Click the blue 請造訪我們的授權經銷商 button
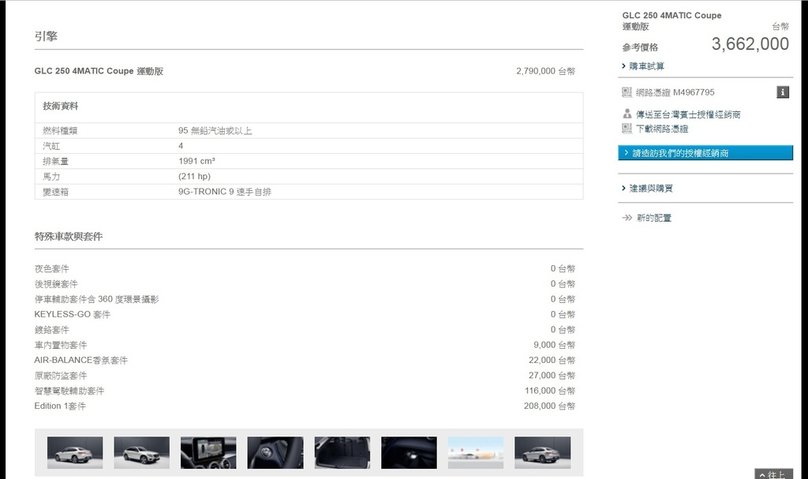 (x=705, y=153)
